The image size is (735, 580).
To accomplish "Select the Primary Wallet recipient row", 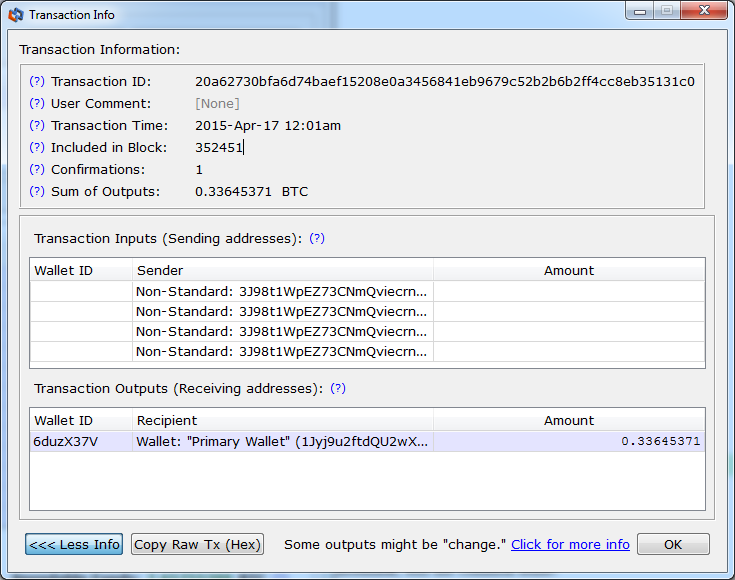I will click(x=368, y=442).
